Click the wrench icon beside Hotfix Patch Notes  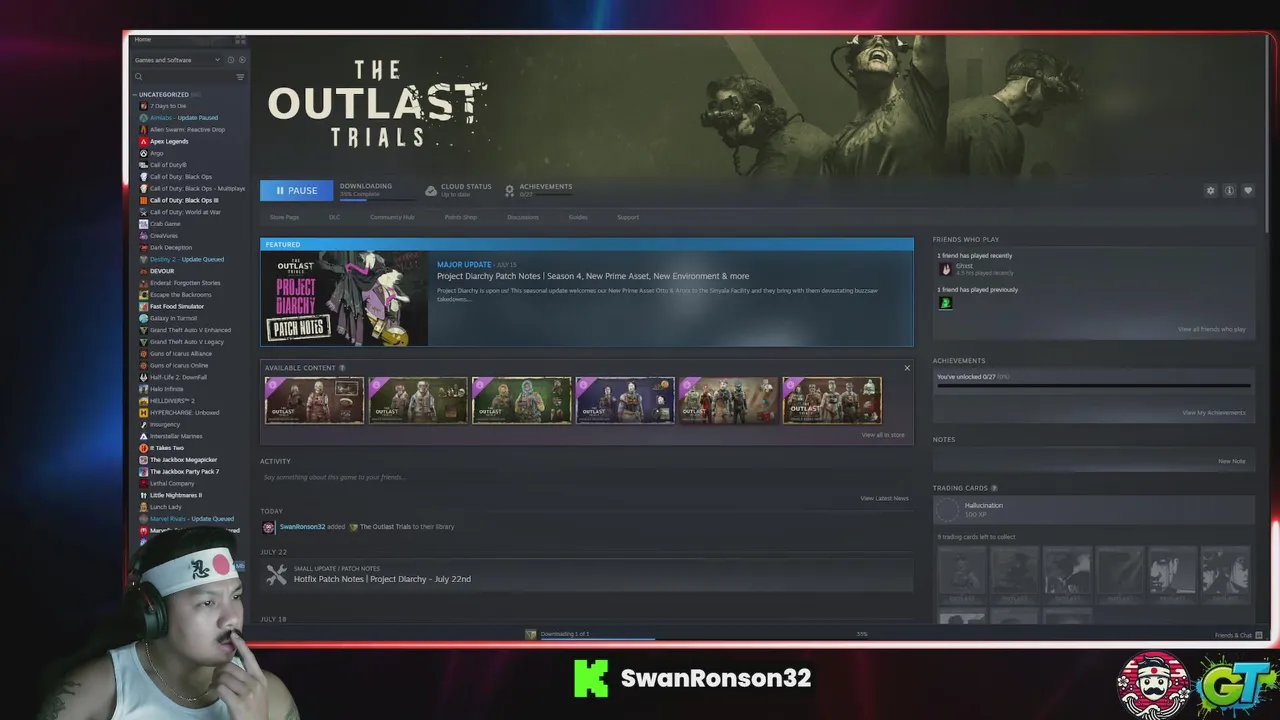(x=276, y=574)
